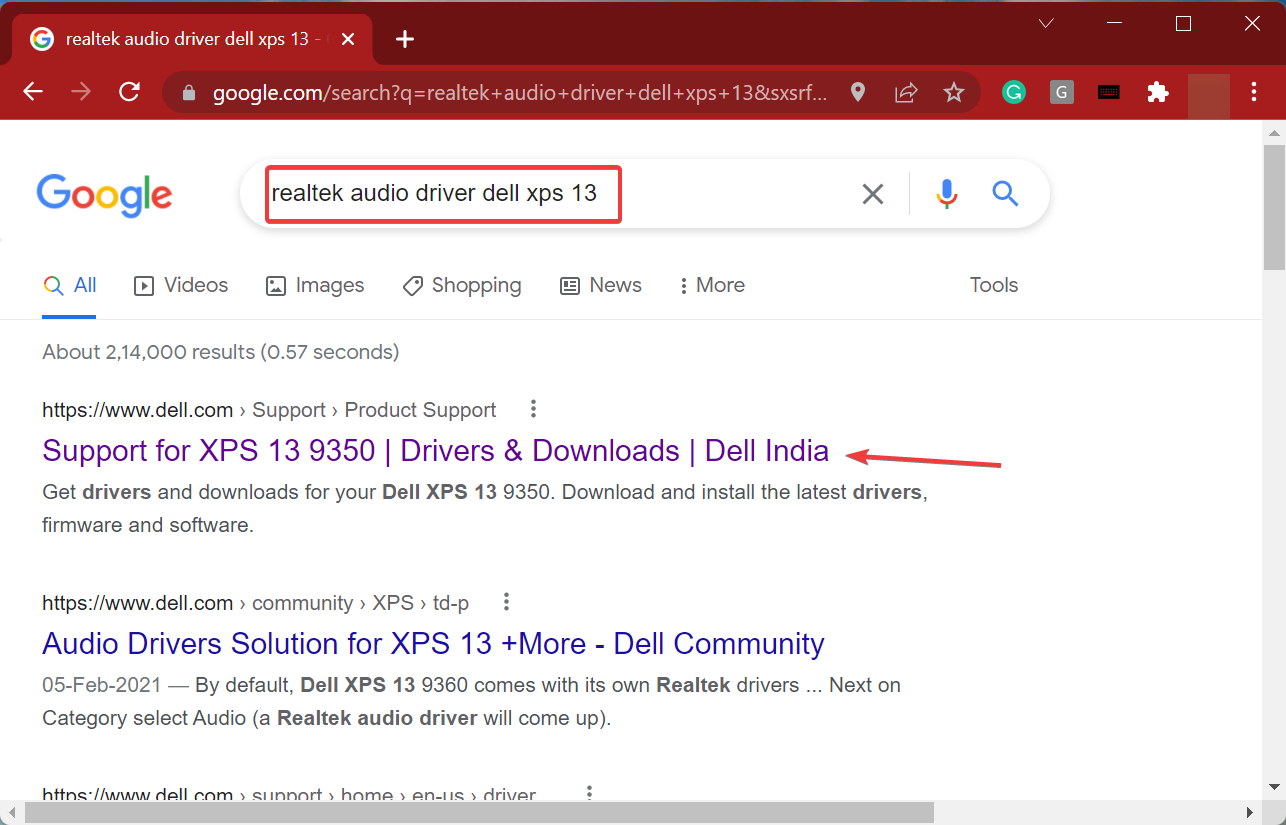Screen dimensions: 1286x825
Task: Open the Grammarly extension icon
Action: (1014, 92)
